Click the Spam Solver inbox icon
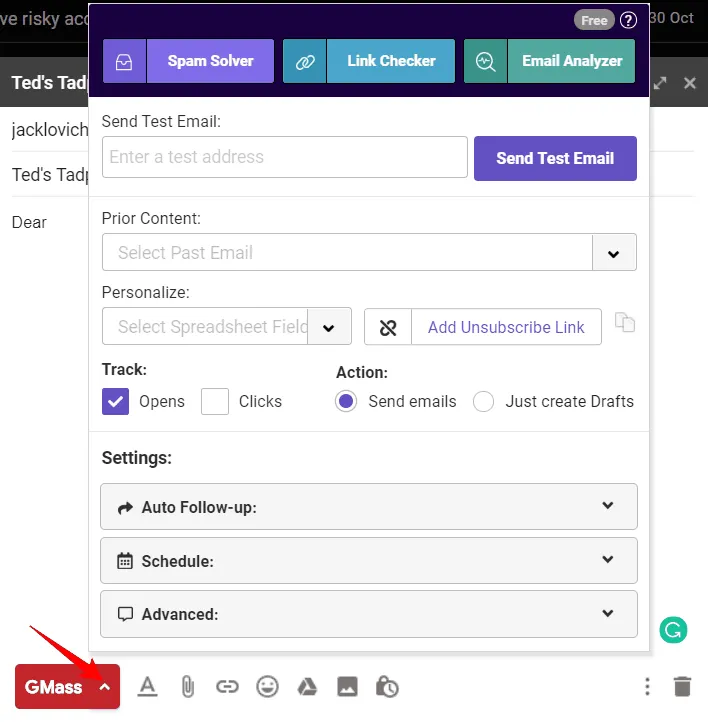708x722 pixels. 124,61
